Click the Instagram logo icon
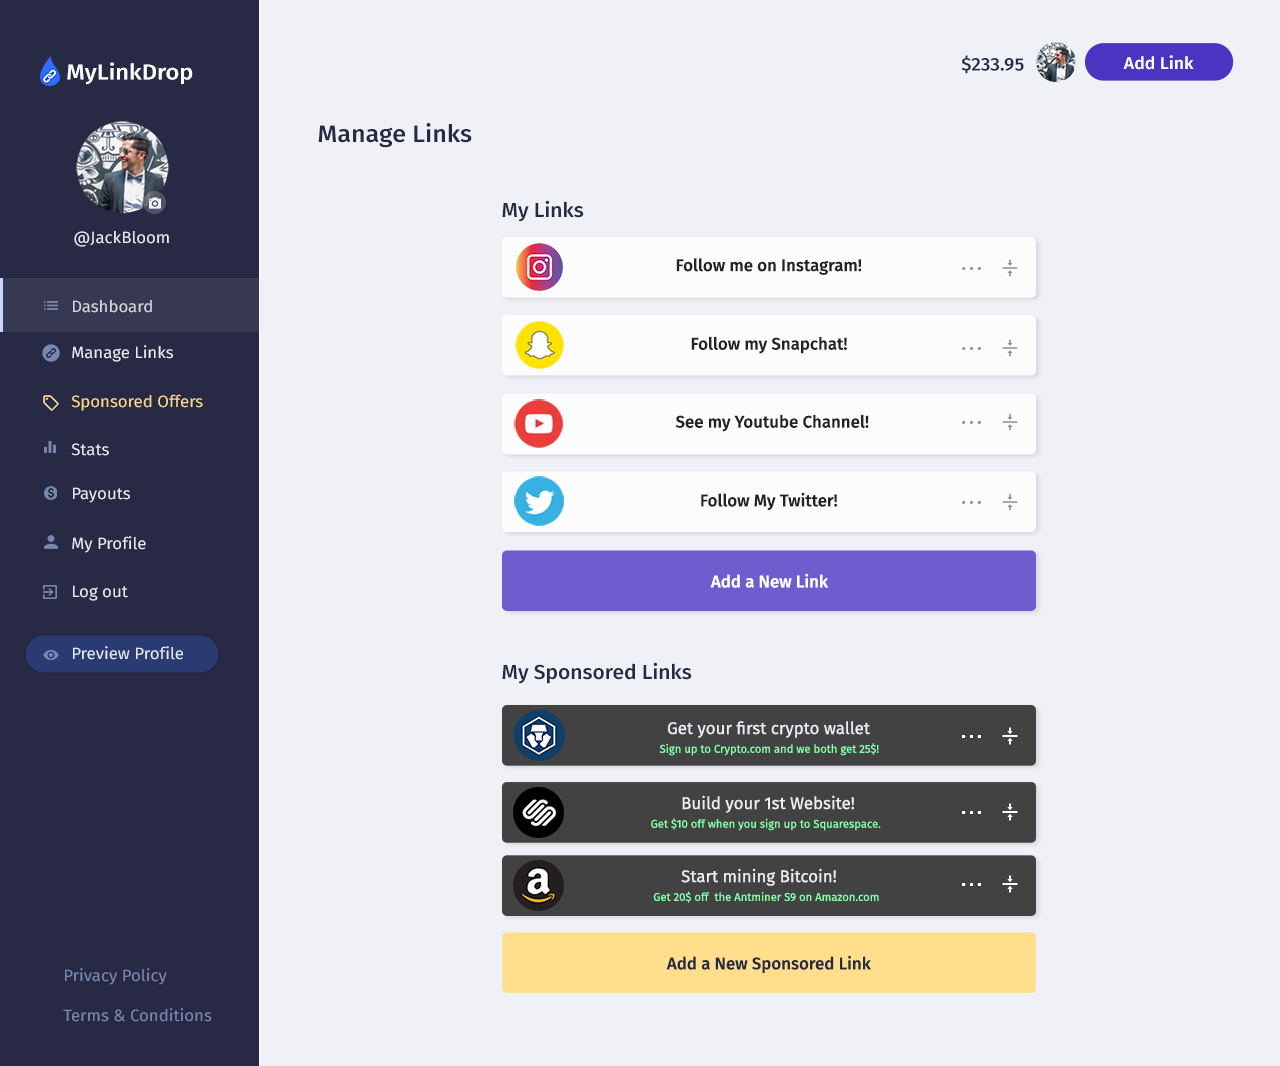 click(539, 267)
